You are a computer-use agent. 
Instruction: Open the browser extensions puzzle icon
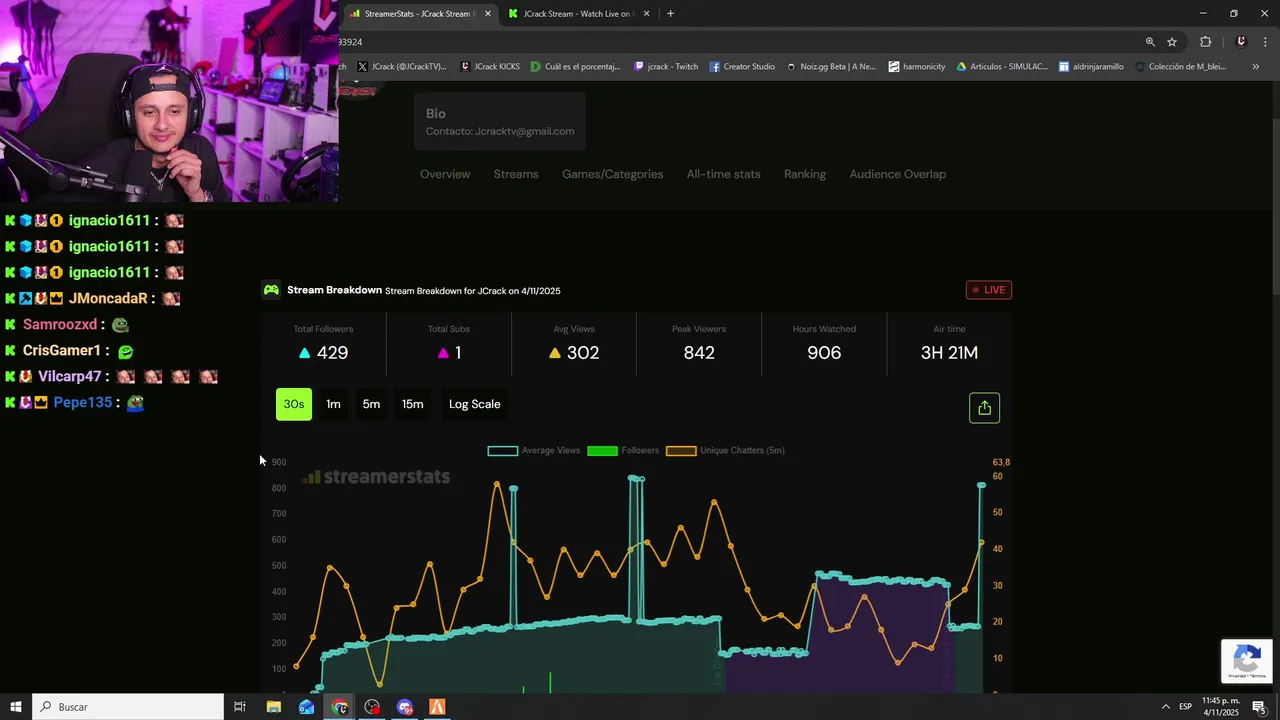[x=1205, y=42]
